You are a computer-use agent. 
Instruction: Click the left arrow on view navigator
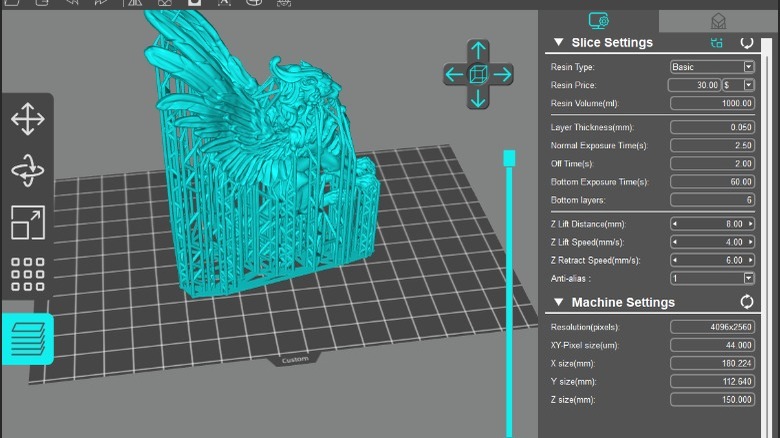[454, 74]
